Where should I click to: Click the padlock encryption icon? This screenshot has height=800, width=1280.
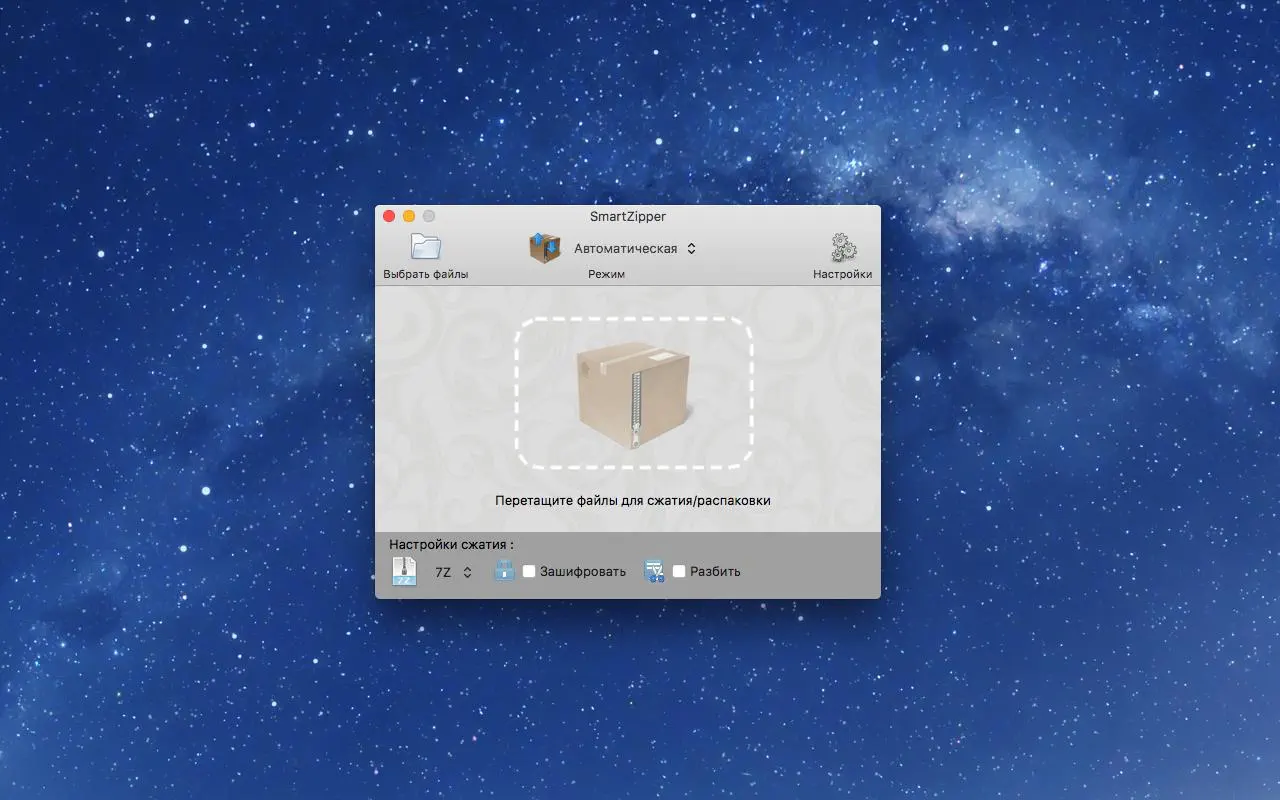tap(504, 571)
